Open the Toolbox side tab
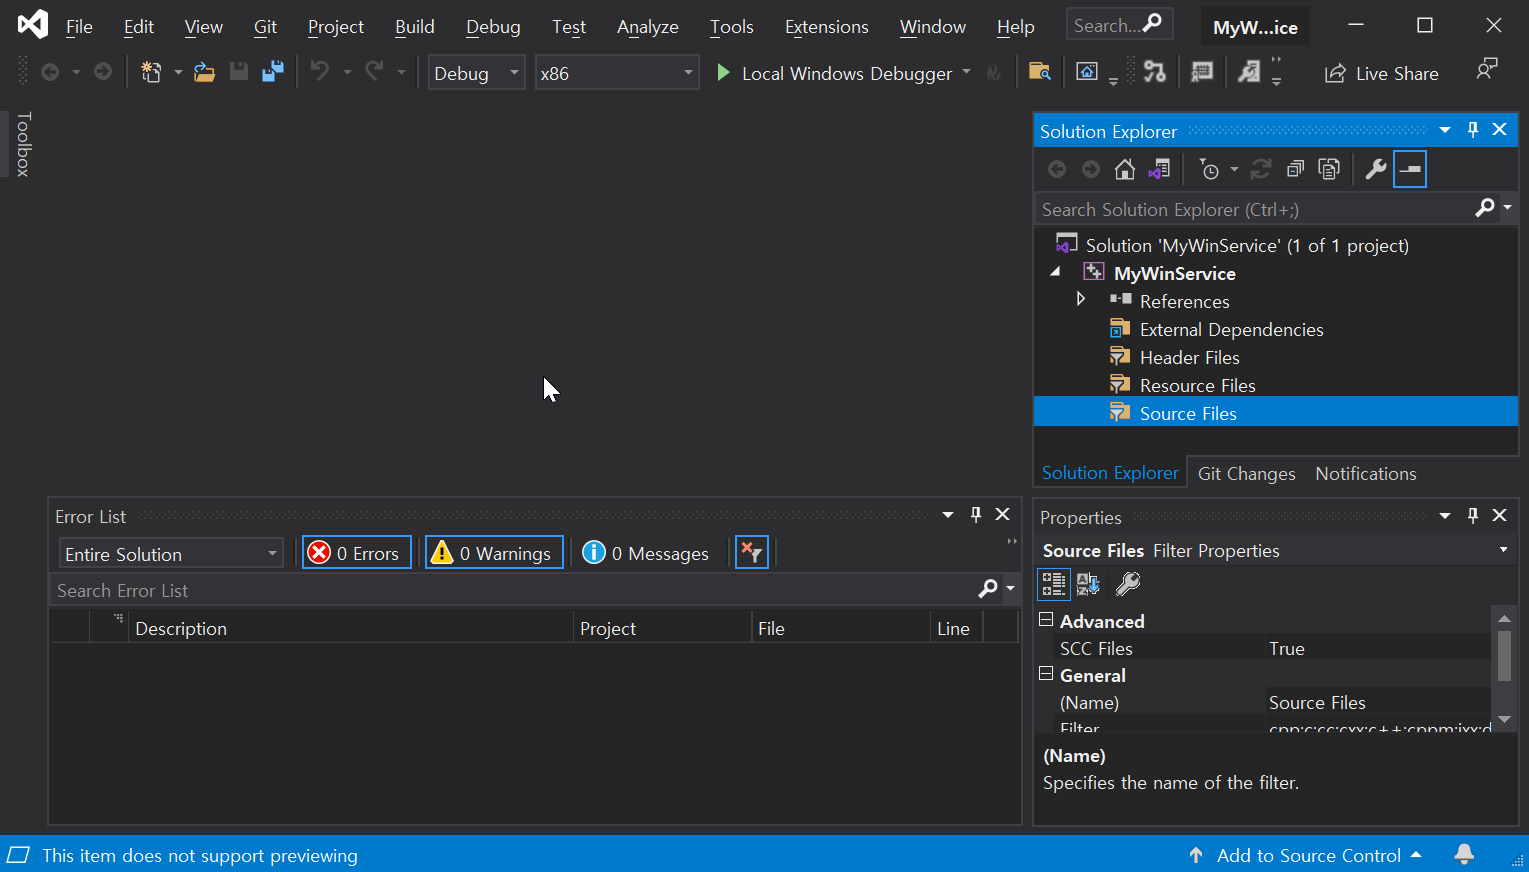This screenshot has height=872, width=1529. click(23, 145)
